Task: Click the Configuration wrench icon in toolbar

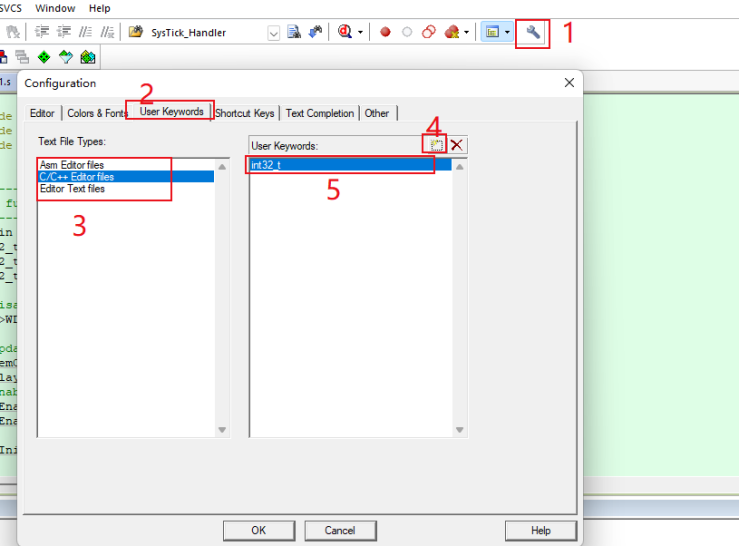Action: (533, 32)
